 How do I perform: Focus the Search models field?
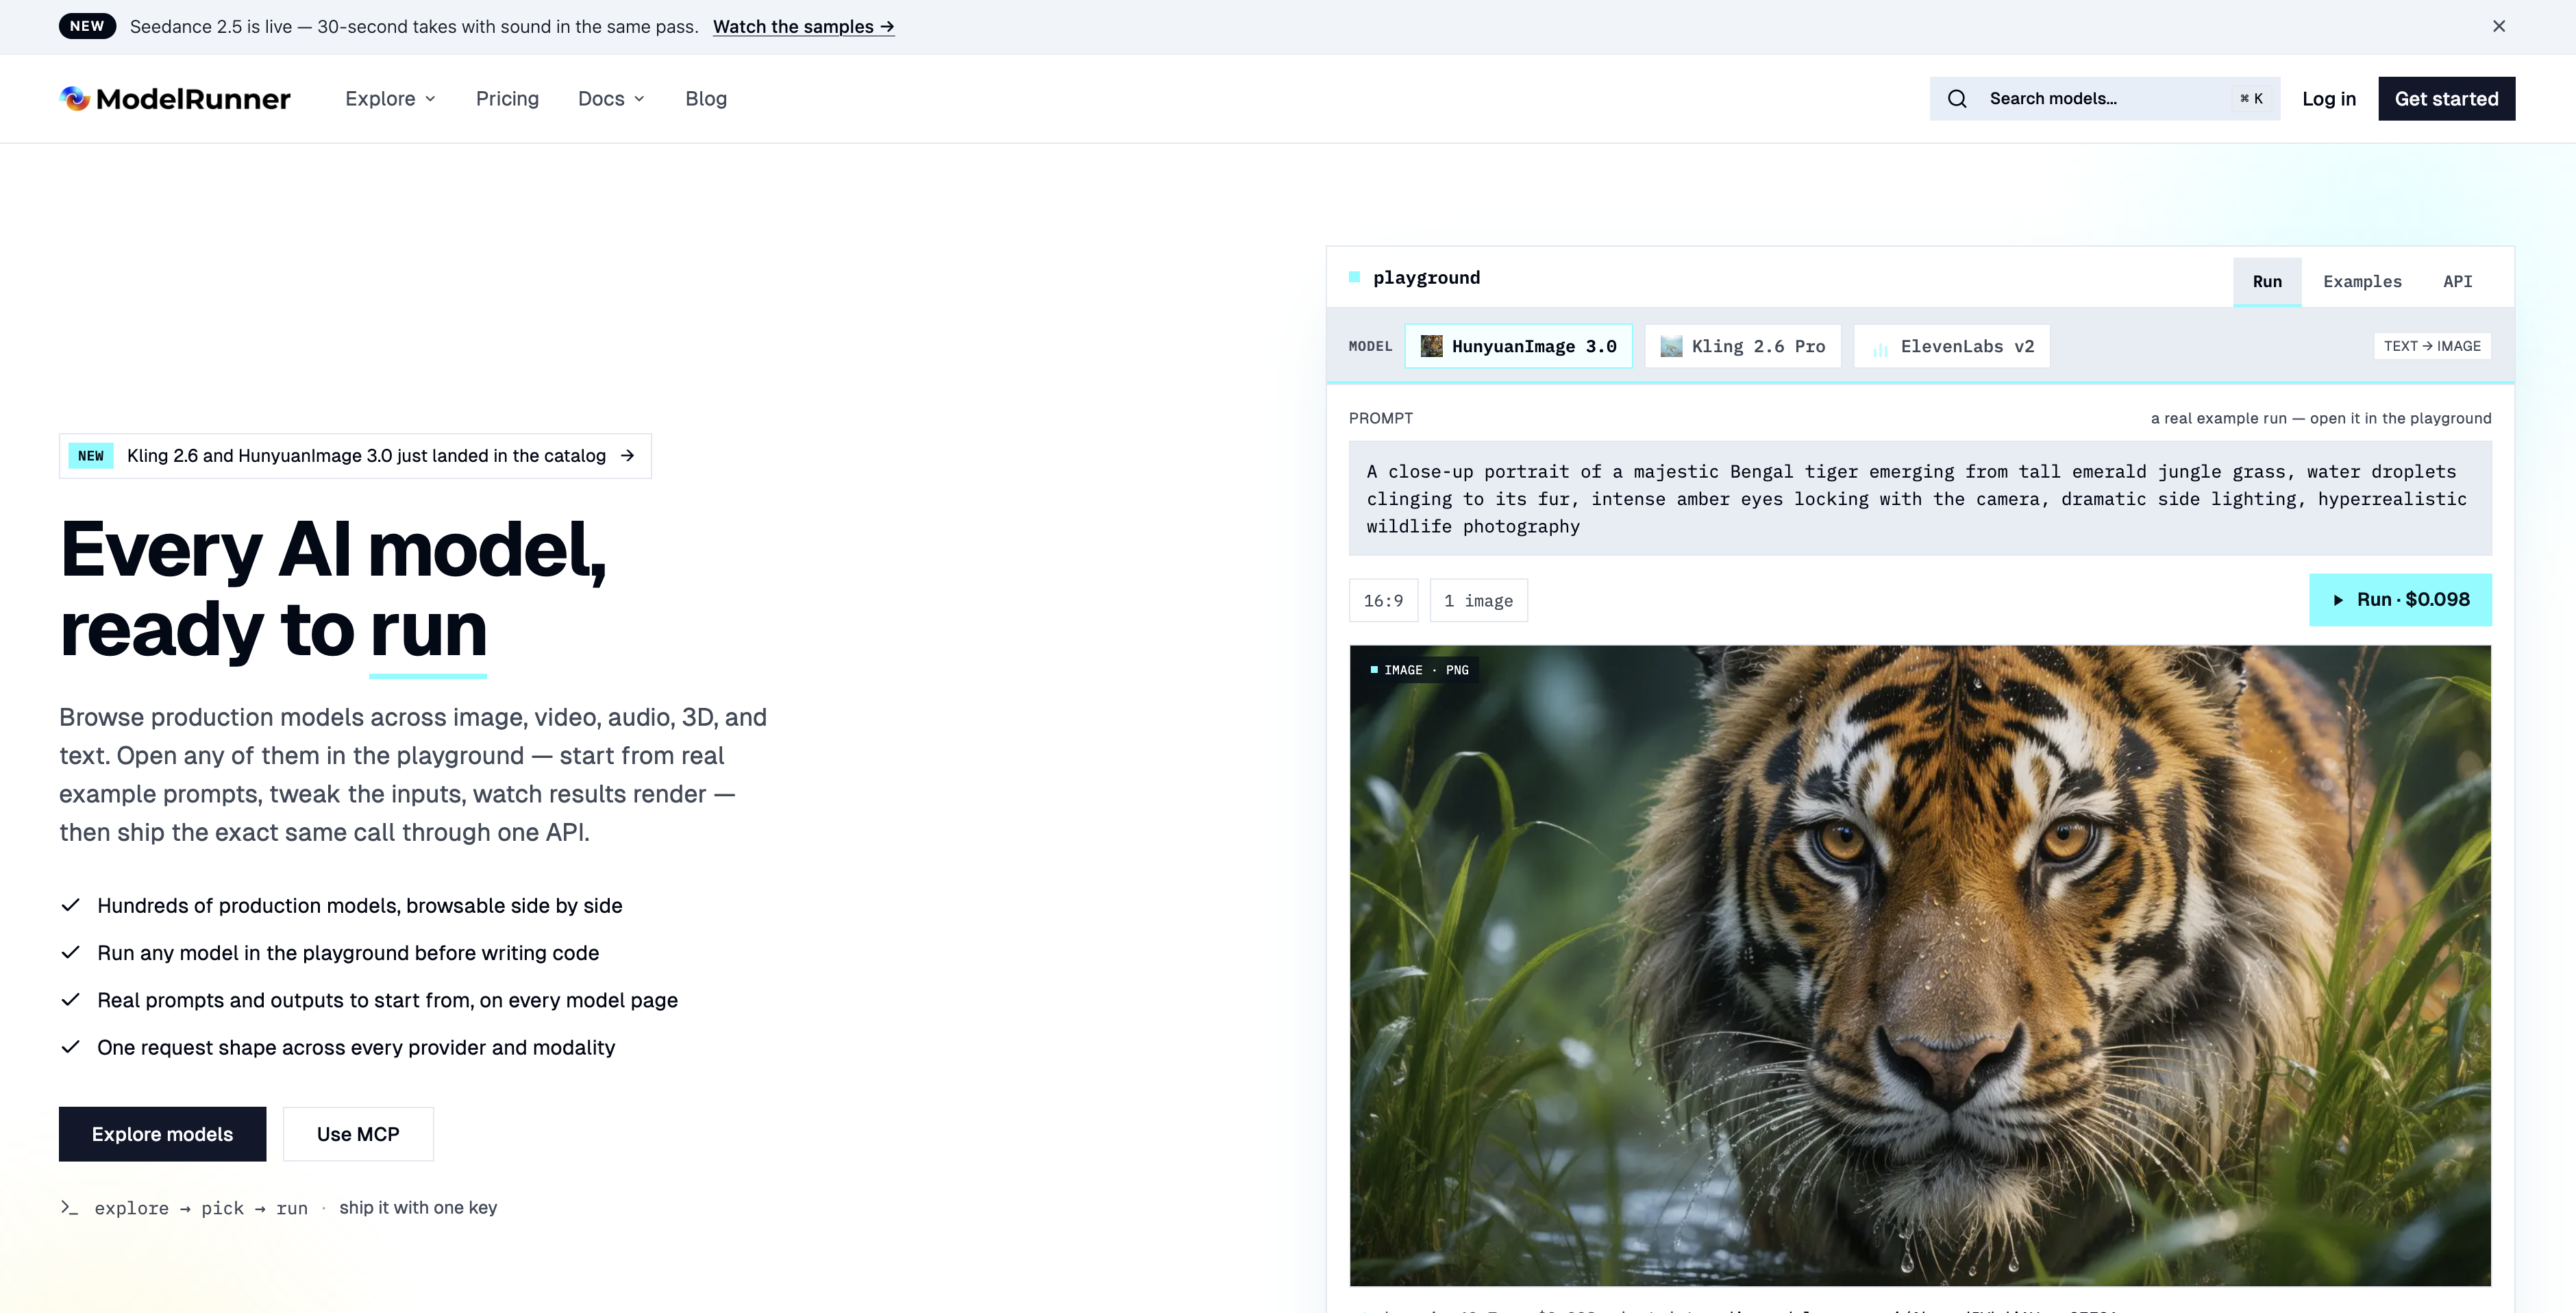2104,98
